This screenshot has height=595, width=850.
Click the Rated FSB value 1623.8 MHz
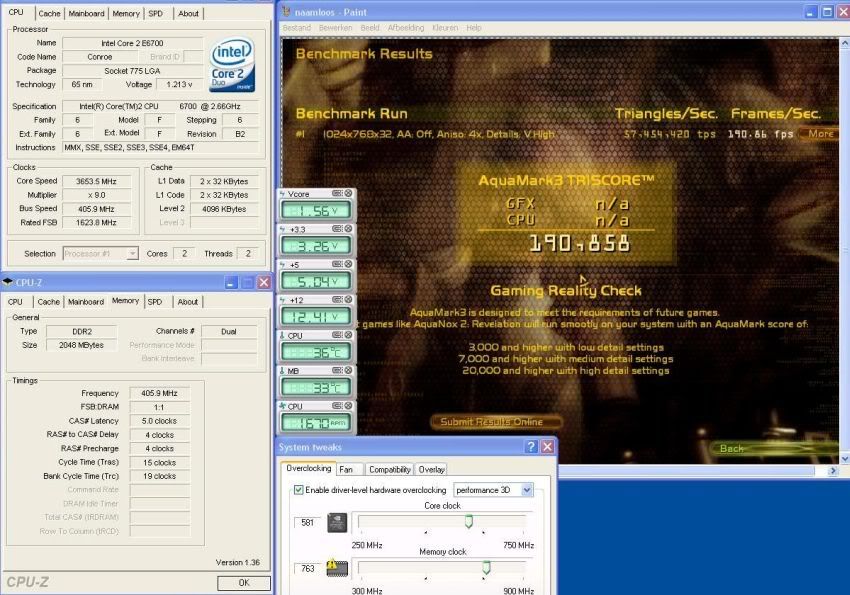(x=96, y=222)
